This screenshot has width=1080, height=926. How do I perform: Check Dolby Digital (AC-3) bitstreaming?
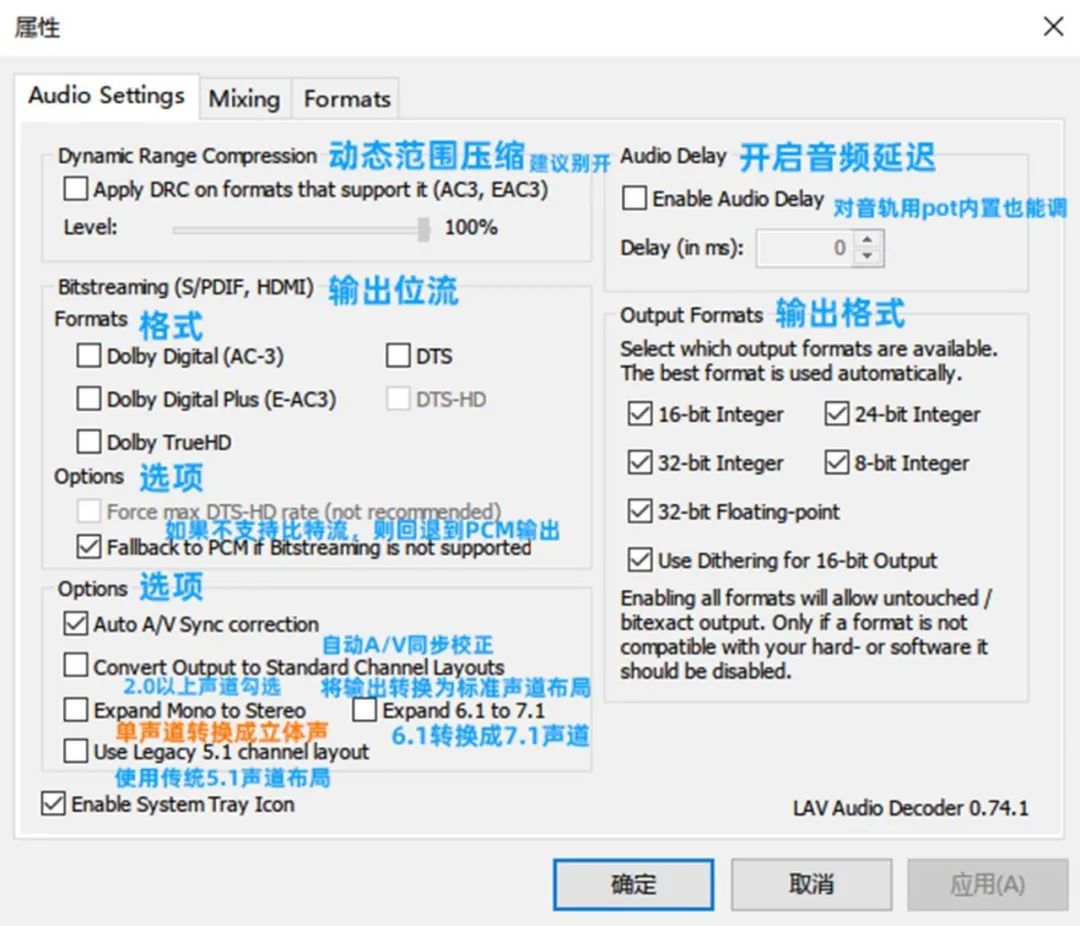tap(89, 356)
